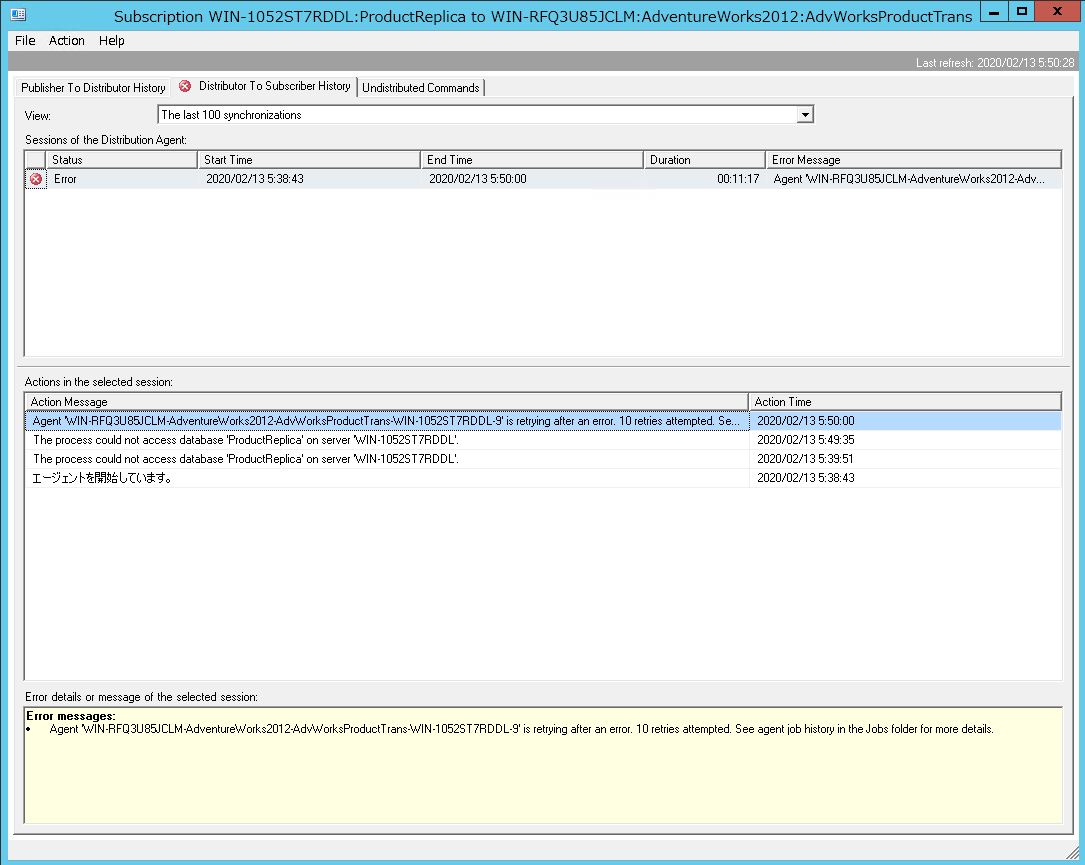Maximize the subscription window
1085x865 pixels.
(x=1021, y=12)
